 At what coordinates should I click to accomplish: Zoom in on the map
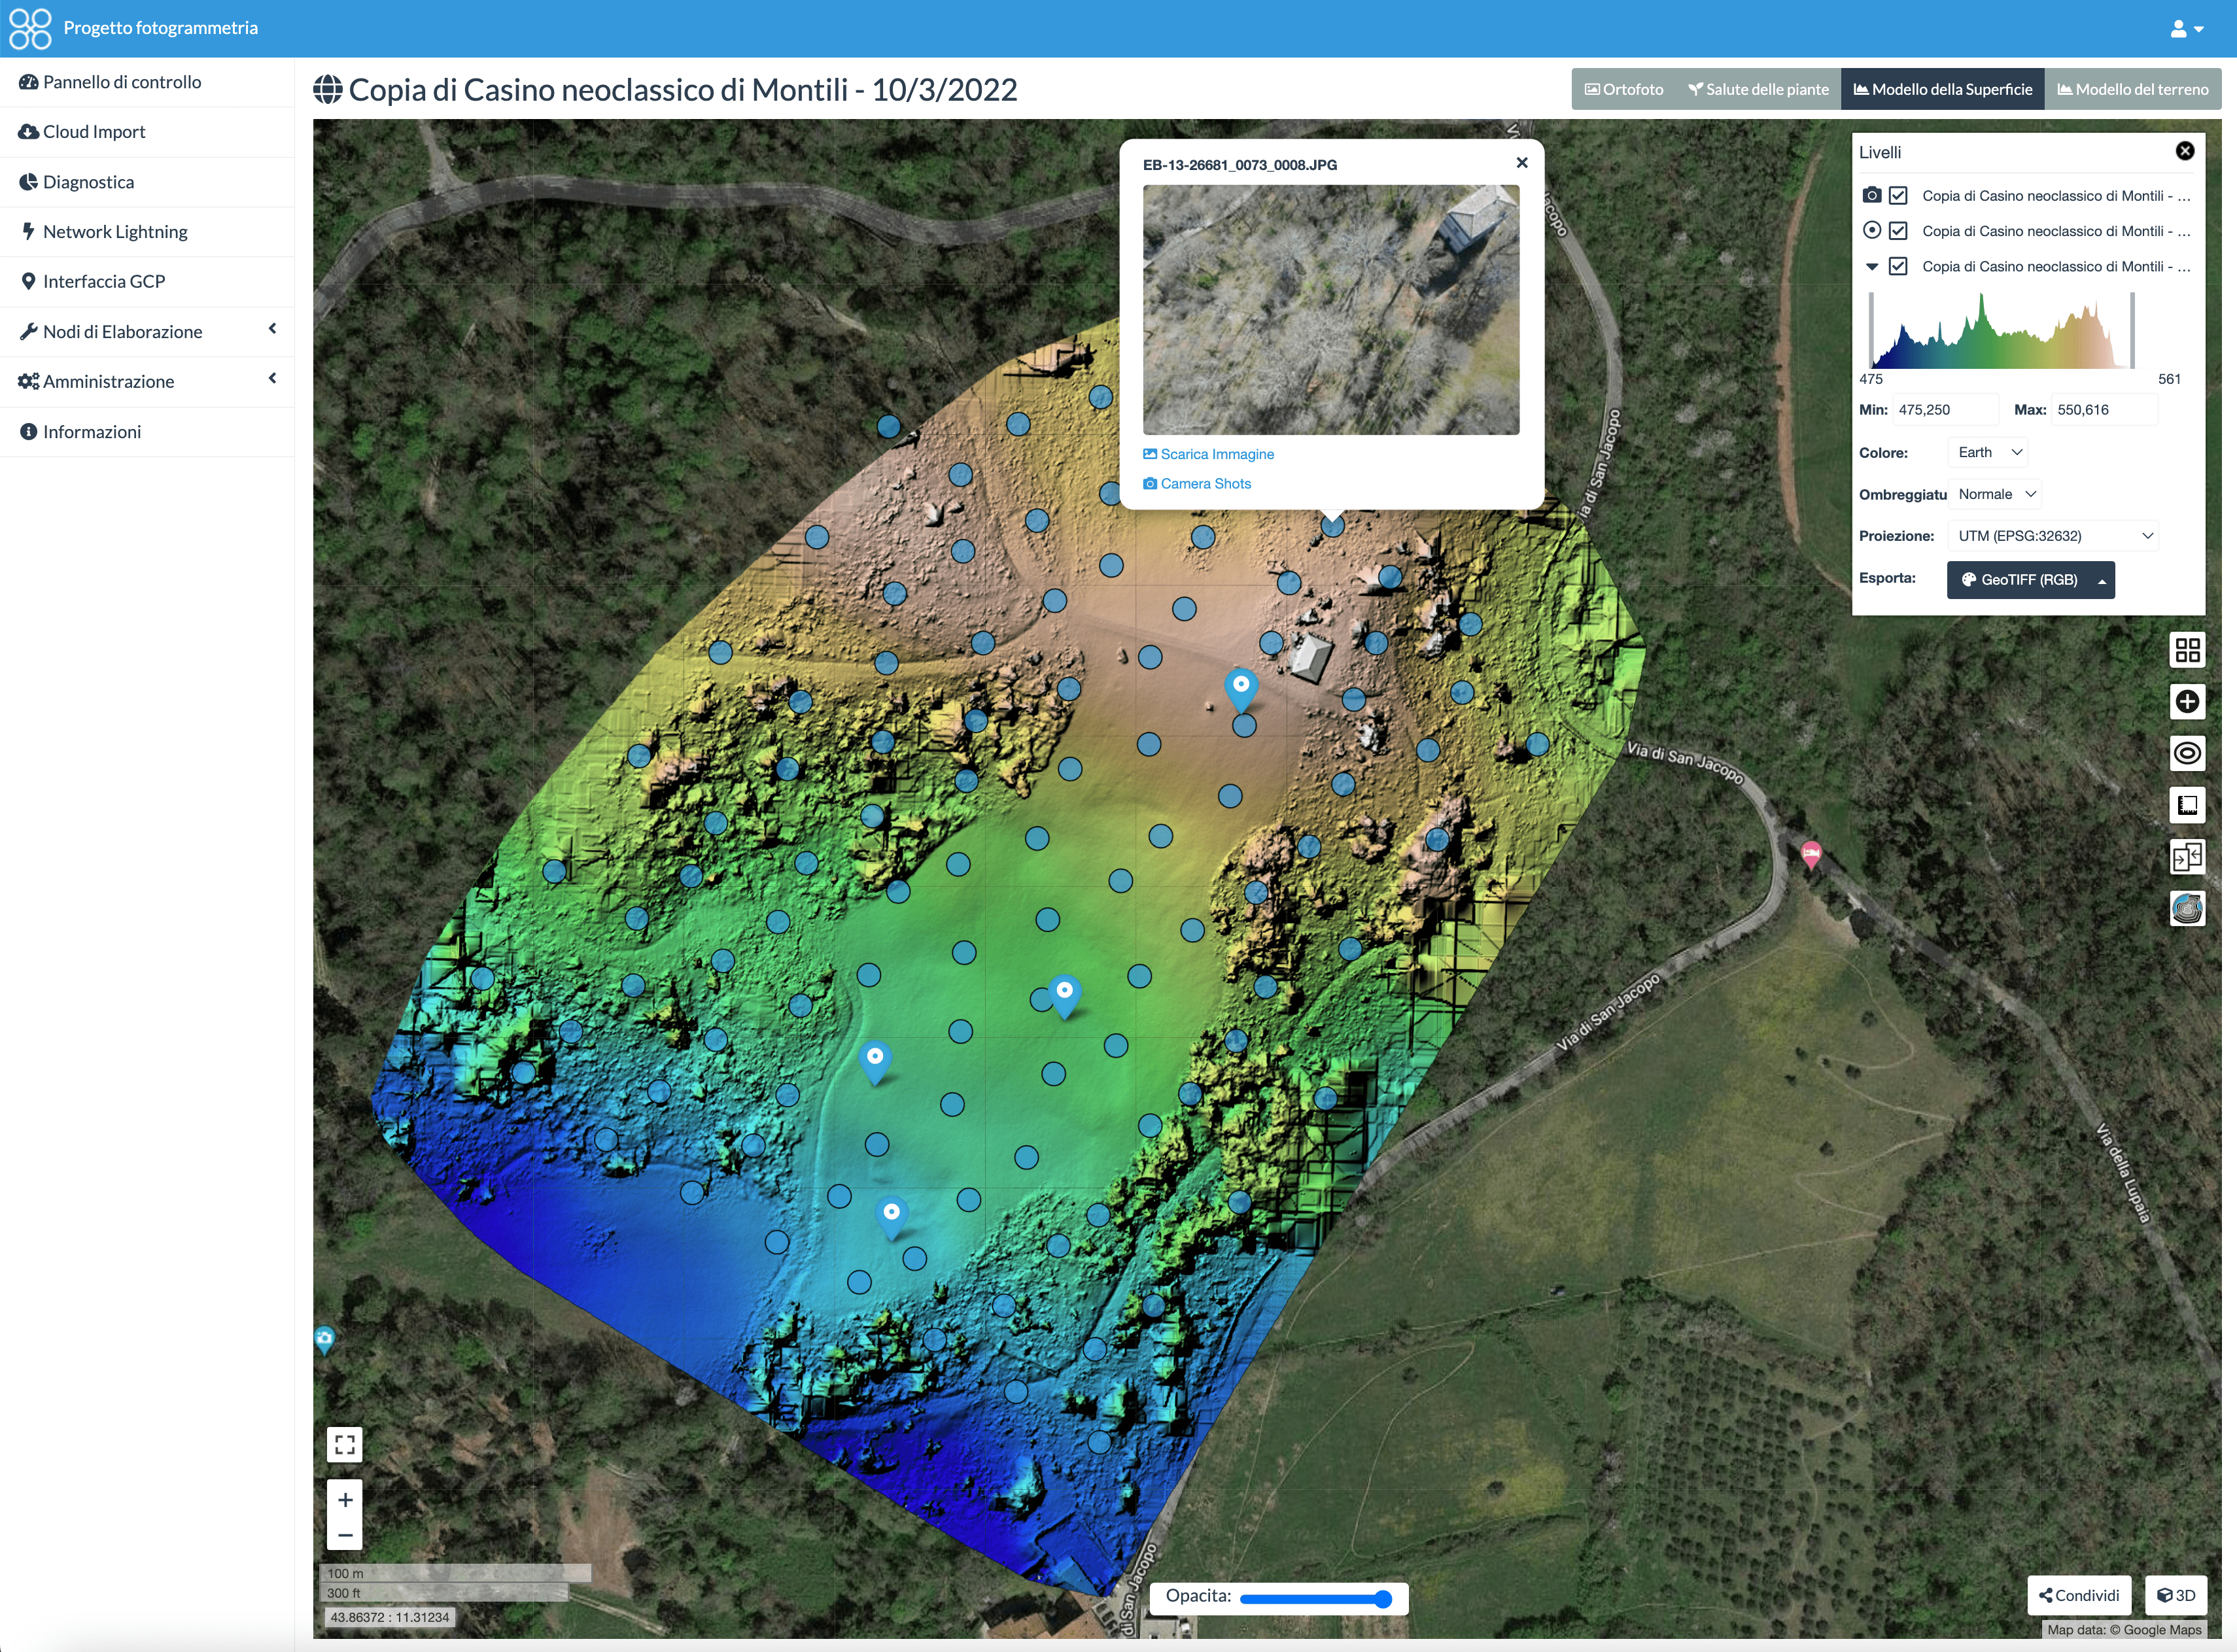click(x=345, y=1500)
